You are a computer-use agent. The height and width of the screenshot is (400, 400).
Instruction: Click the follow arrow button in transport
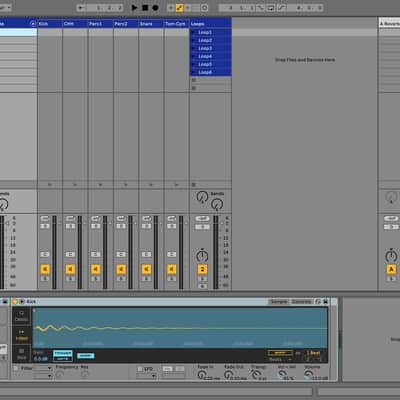coord(81,7)
